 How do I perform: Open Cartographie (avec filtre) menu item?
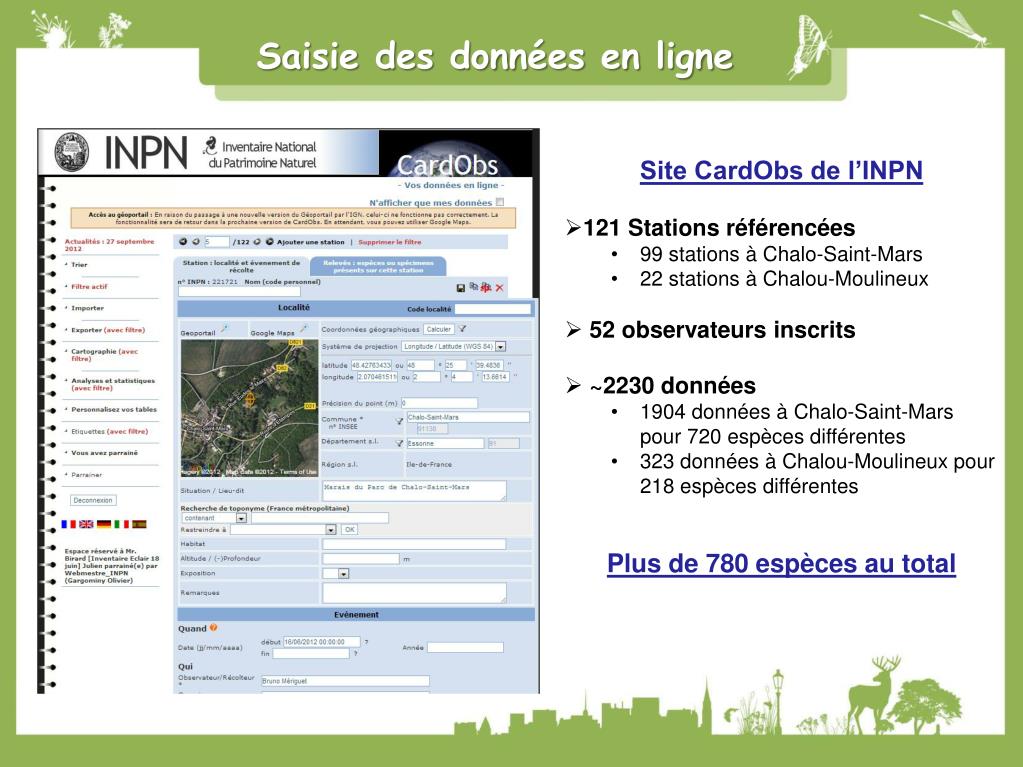(x=104, y=355)
